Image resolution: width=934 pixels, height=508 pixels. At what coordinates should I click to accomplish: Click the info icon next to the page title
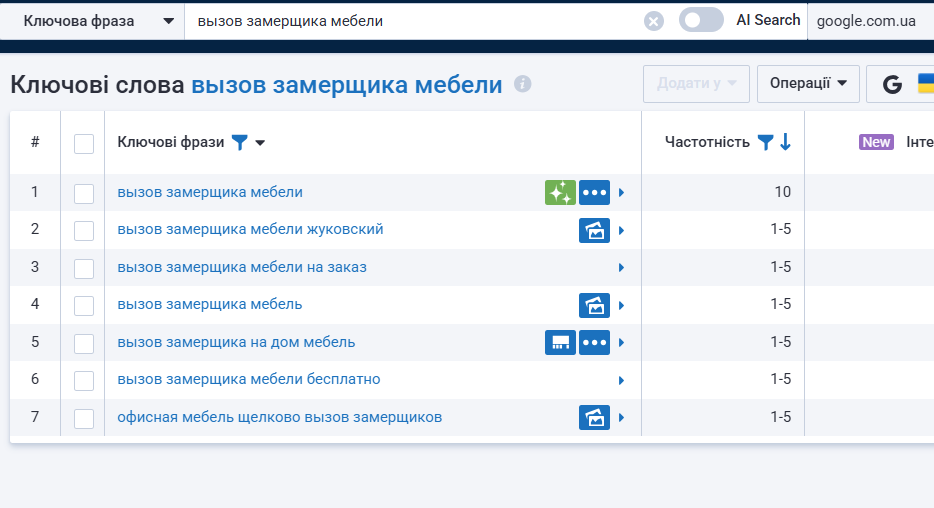(522, 85)
